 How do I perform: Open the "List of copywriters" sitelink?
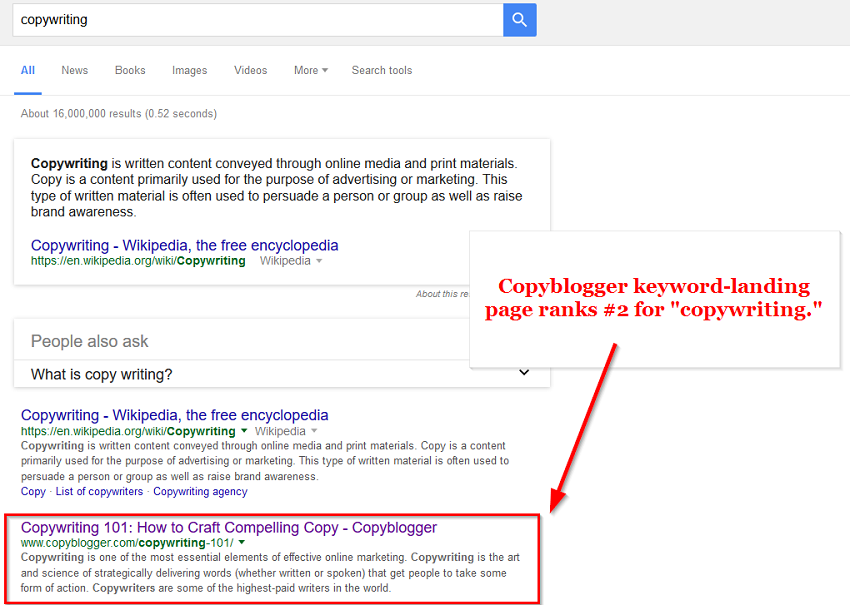(x=99, y=492)
